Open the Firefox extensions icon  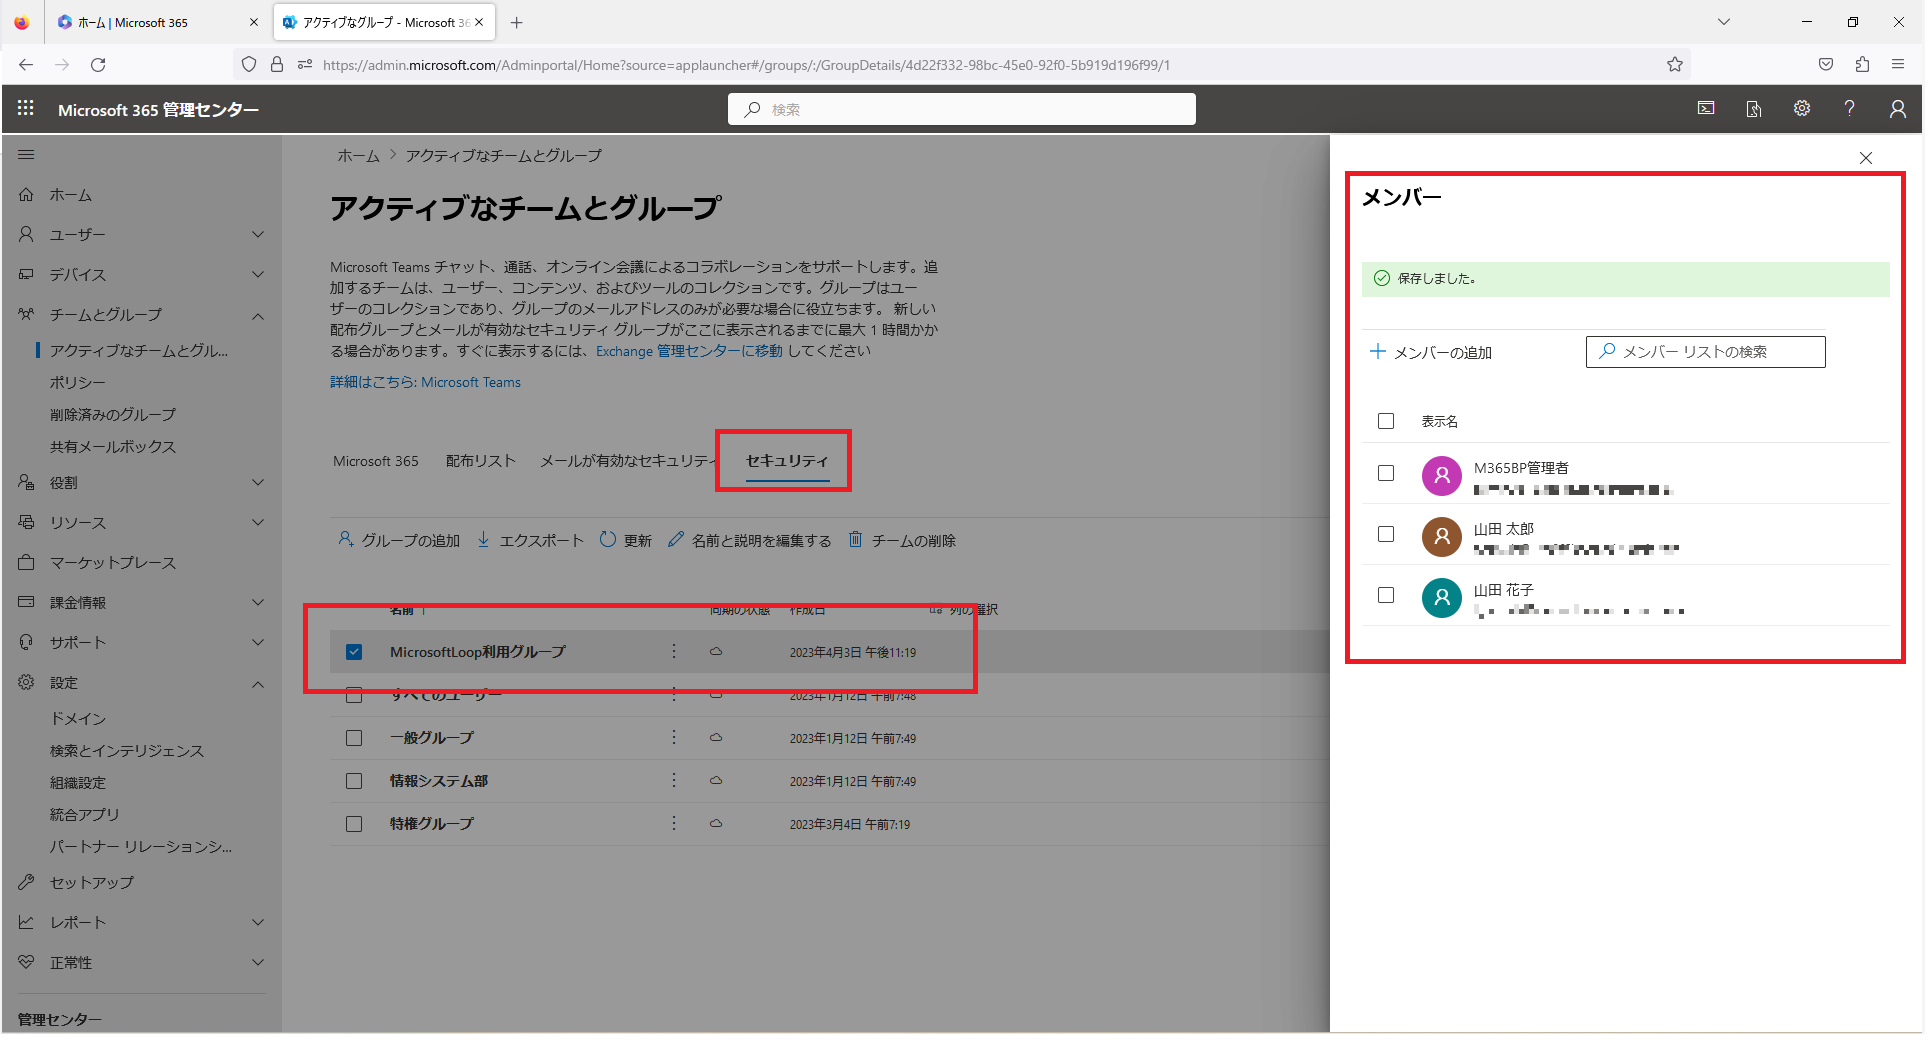coord(1862,65)
